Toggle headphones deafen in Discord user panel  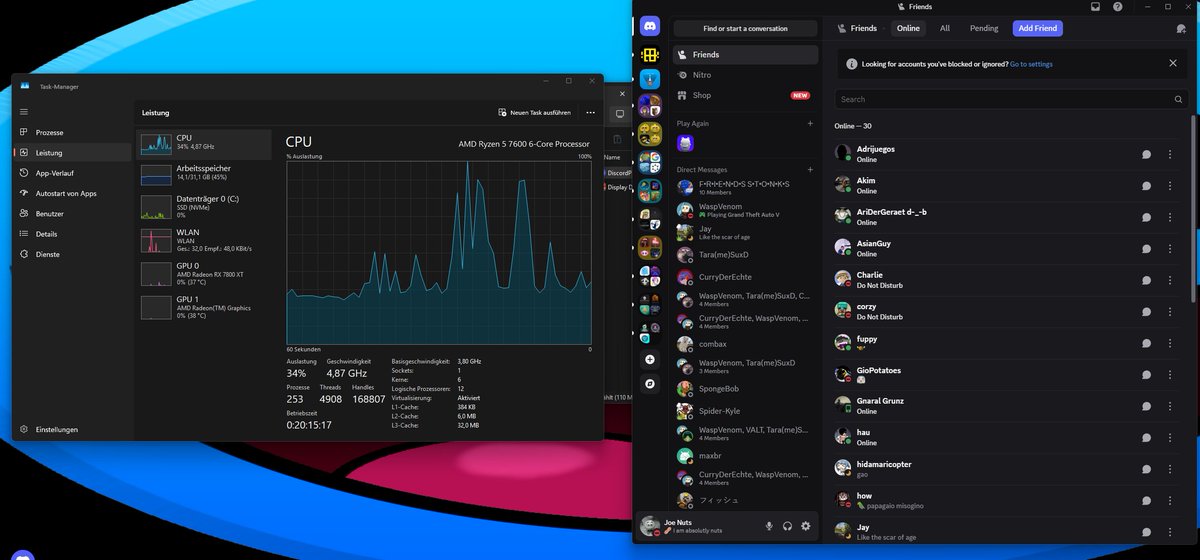(788, 526)
